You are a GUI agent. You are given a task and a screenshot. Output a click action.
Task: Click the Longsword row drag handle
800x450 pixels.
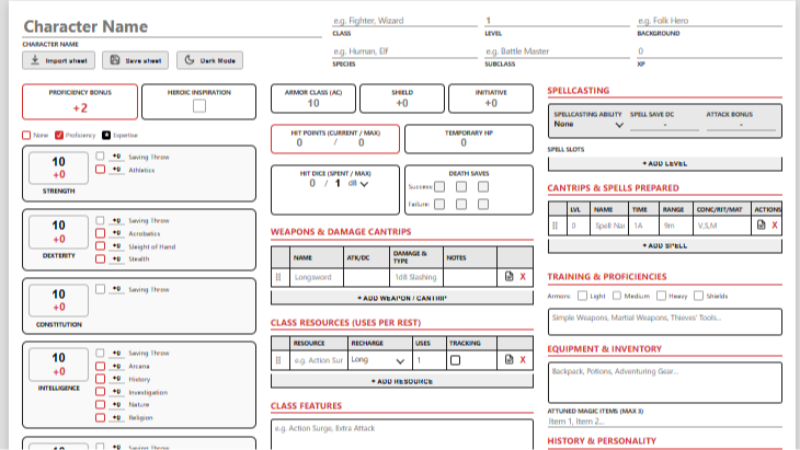click(x=279, y=277)
